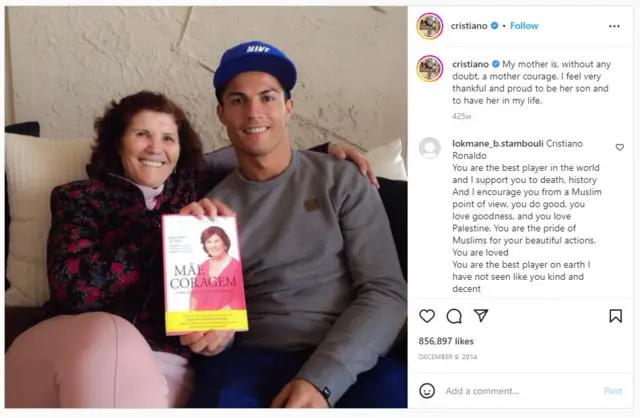The image size is (640, 417).
Task: Open cristiano's avatar beside the caption
Action: (430, 69)
